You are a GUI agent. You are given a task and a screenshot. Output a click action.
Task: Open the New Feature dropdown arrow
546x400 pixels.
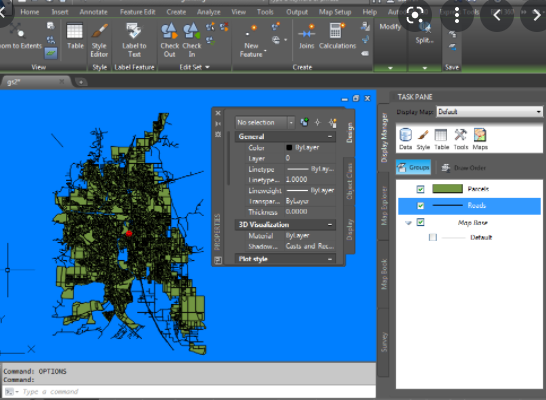click(x=265, y=51)
